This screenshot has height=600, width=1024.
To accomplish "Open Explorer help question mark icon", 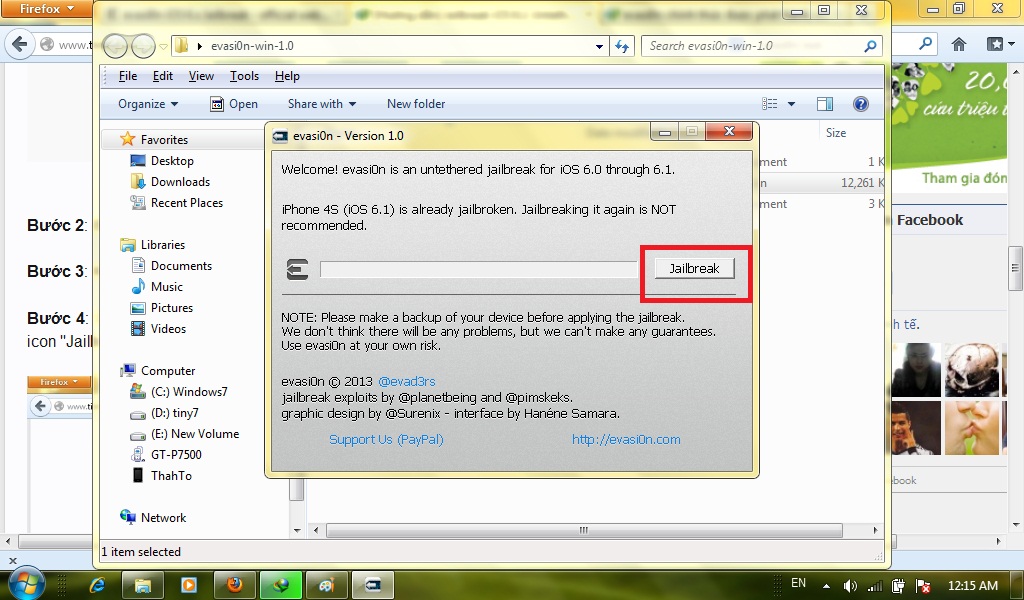I will [861, 104].
